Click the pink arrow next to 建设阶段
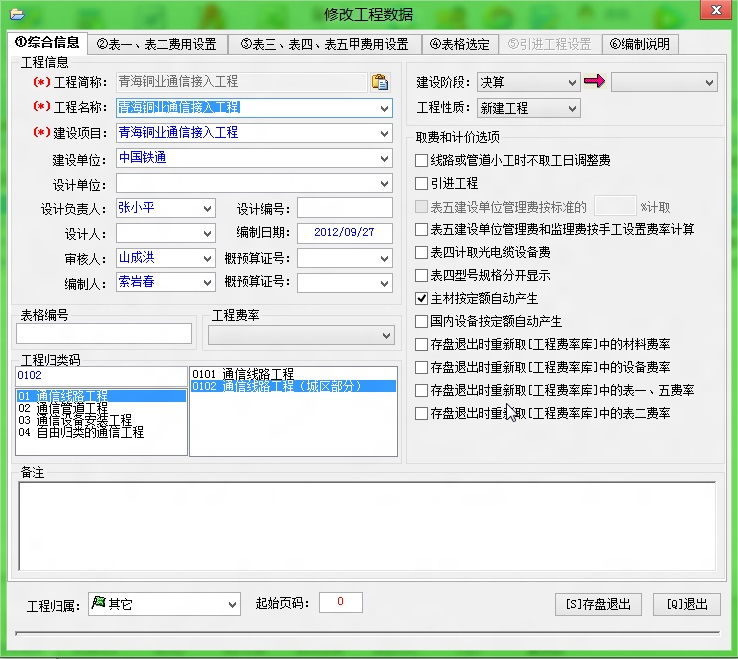Viewport: 738px width, 659px height. pos(594,81)
